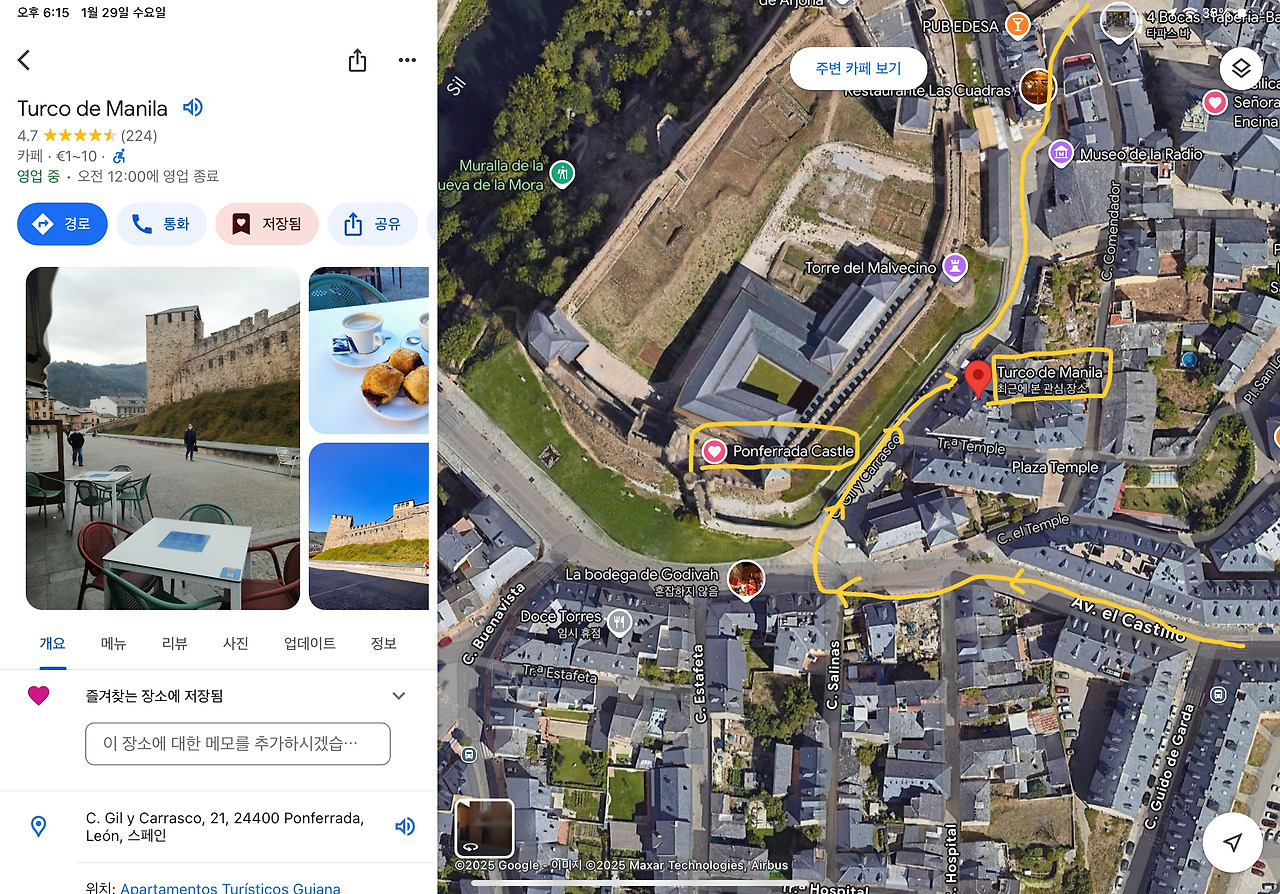
Task: Play pronunciation of Turco de Manila name
Action: click(193, 107)
